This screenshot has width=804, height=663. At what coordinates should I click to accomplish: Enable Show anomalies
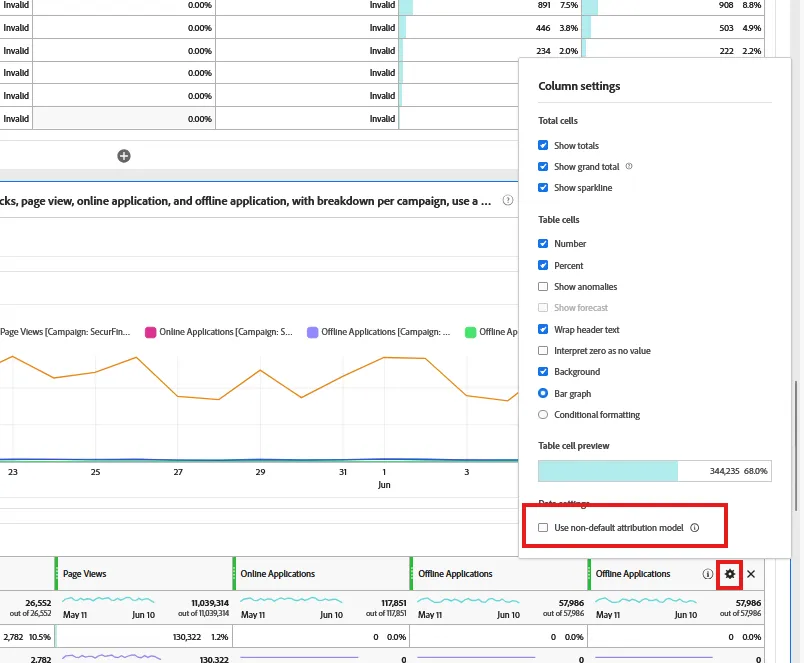pyautogui.click(x=543, y=286)
